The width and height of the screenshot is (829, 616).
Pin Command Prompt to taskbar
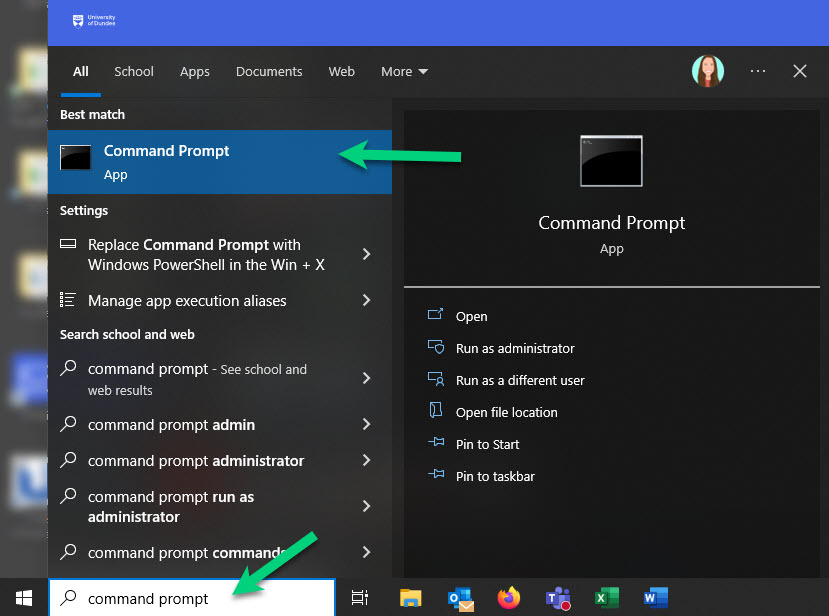pyautogui.click(x=495, y=476)
